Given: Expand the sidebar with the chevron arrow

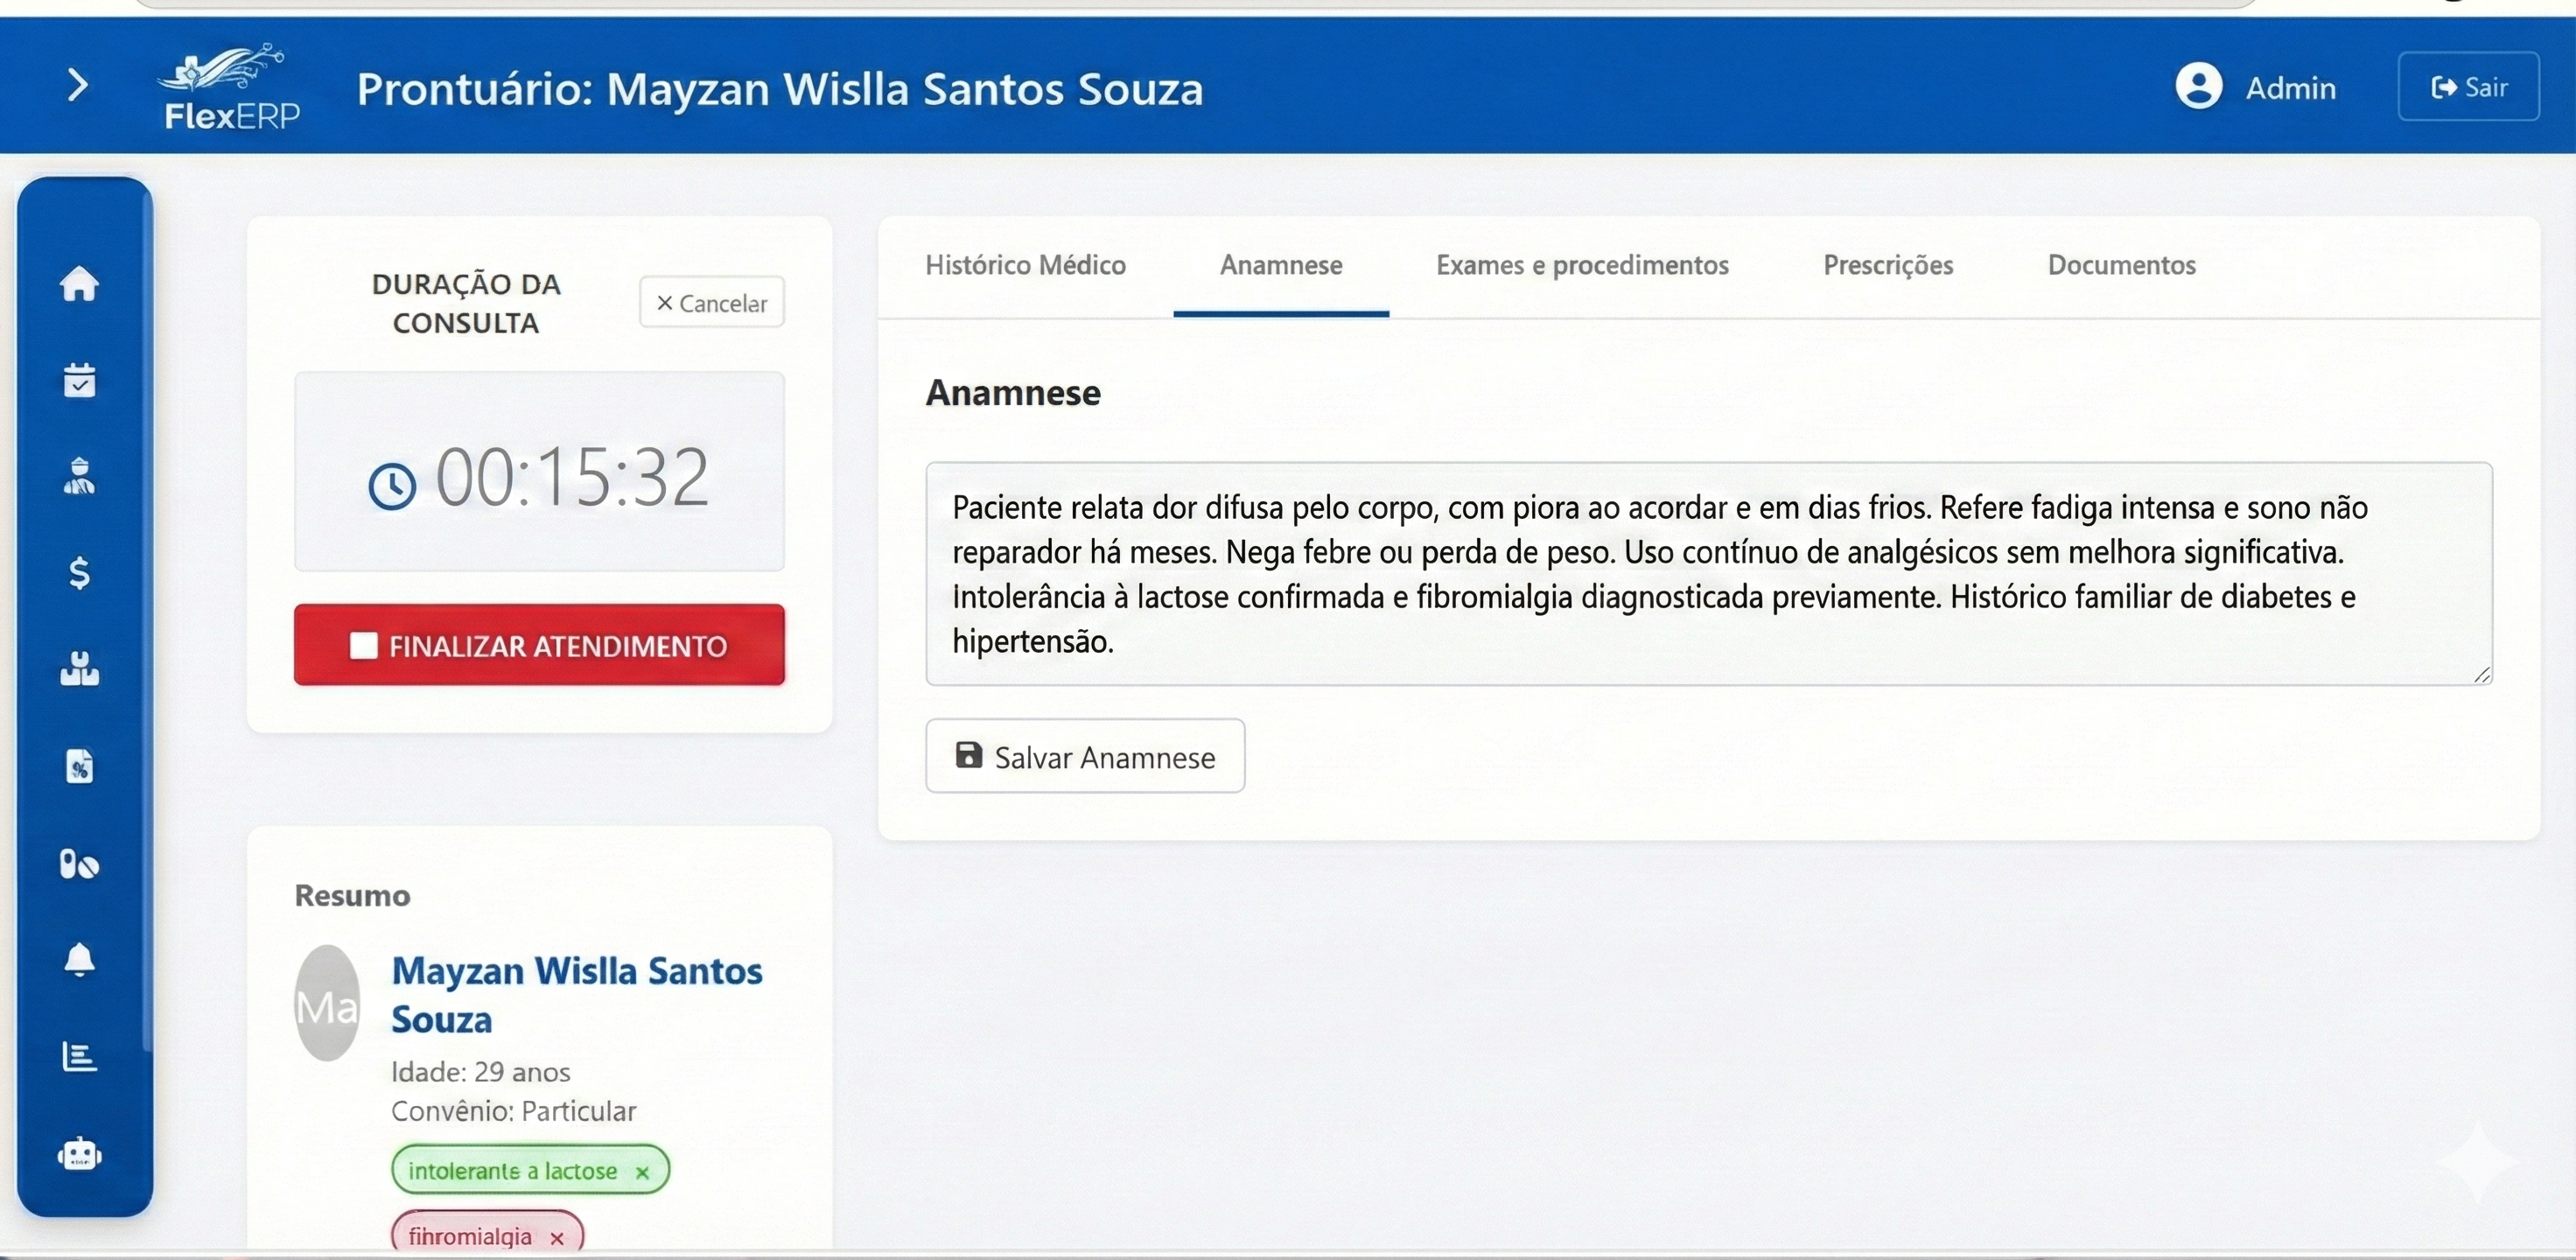Looking at the screenshot, I should (x=78, y=86).
